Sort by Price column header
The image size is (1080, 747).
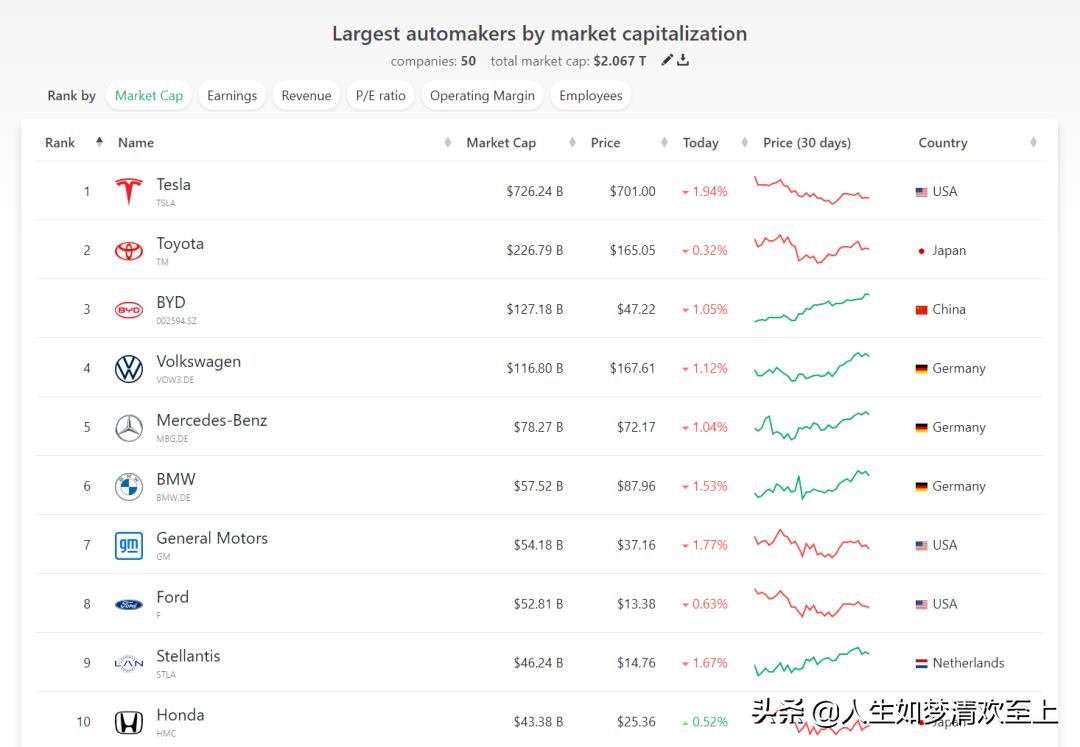[605, 143]
